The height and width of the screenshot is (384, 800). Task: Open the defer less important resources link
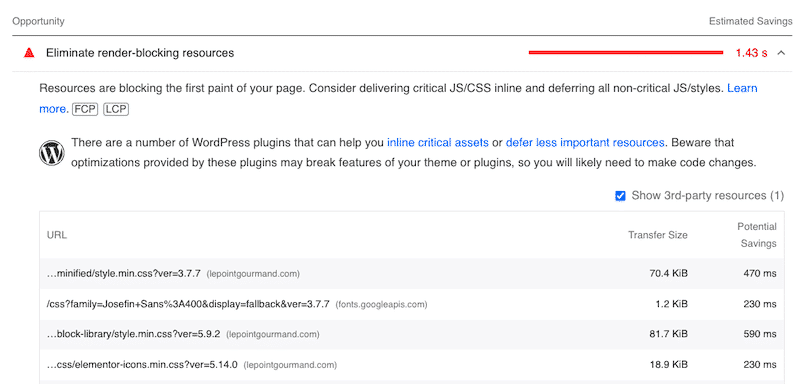coord(585,142)
